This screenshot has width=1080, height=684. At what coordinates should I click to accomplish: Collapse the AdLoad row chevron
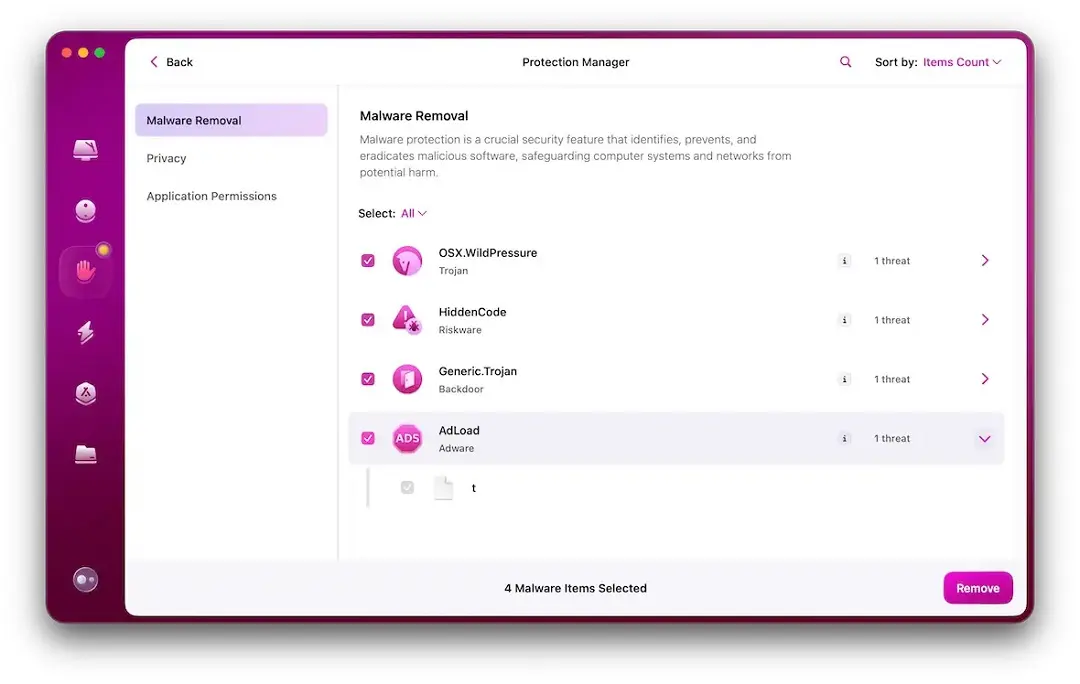(985, 439)
